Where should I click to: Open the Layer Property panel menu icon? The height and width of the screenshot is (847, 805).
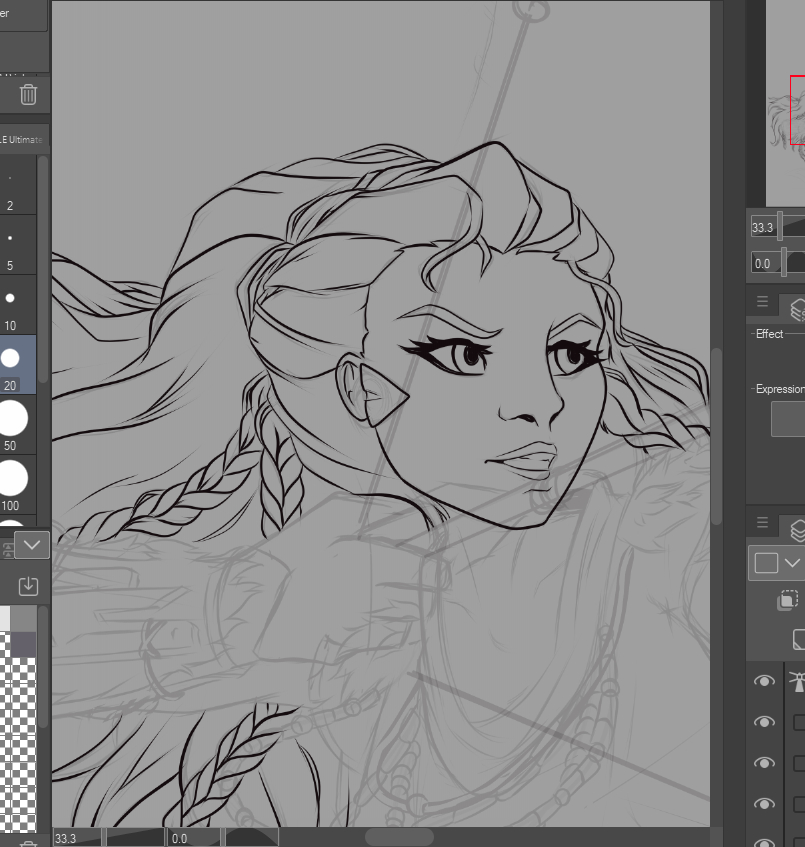pyautogui.click(x=762, y=302)
